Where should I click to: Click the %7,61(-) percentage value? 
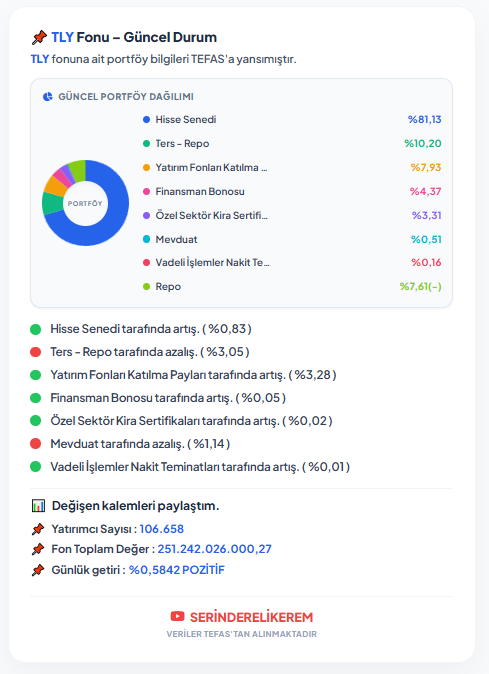click(x=421, y=286)
